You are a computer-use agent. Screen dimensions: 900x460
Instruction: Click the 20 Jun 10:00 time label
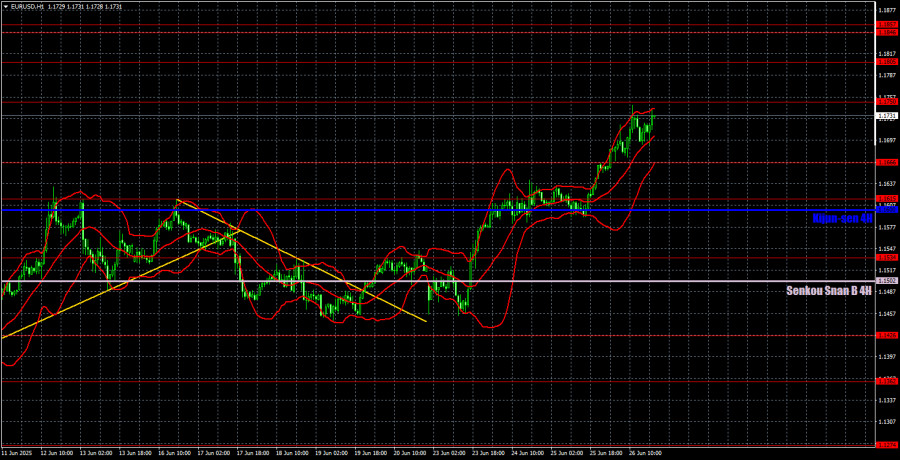point(412,453)
